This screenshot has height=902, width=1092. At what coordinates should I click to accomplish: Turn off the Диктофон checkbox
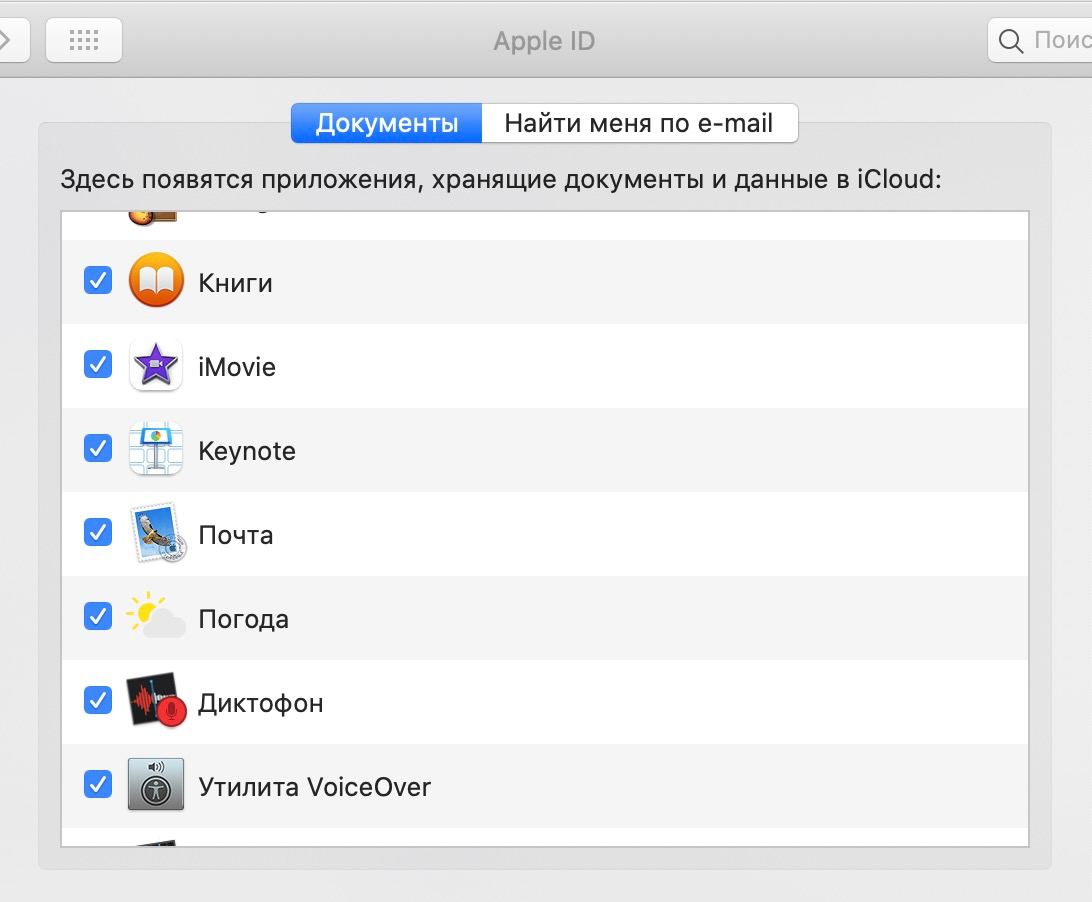point(98,700)
